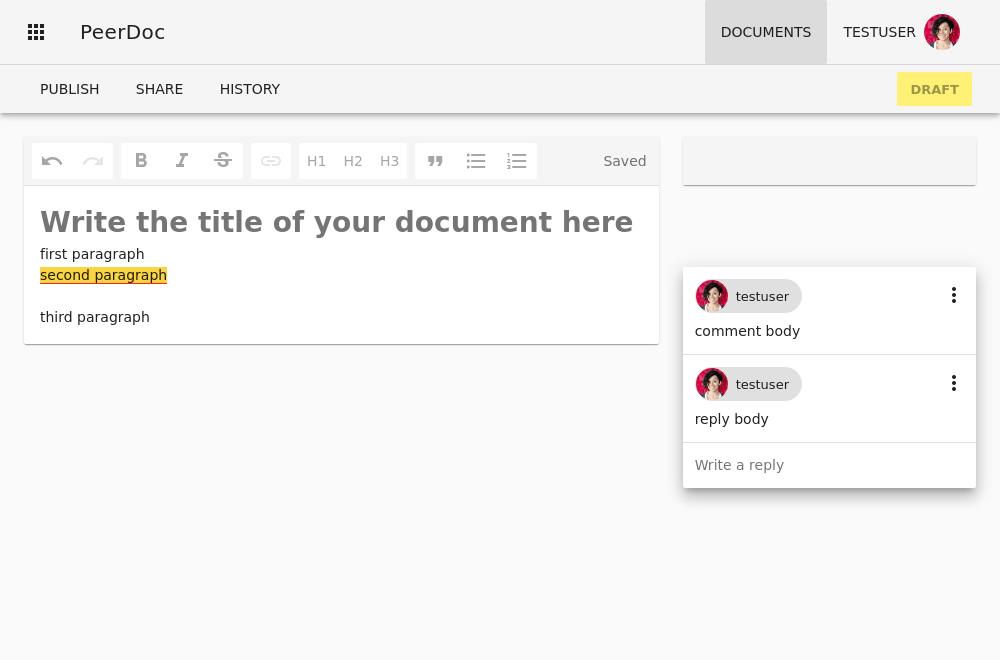Apply H1 heading style
The height and width of the screenshot is (660, 1000).
click(316, 161)
